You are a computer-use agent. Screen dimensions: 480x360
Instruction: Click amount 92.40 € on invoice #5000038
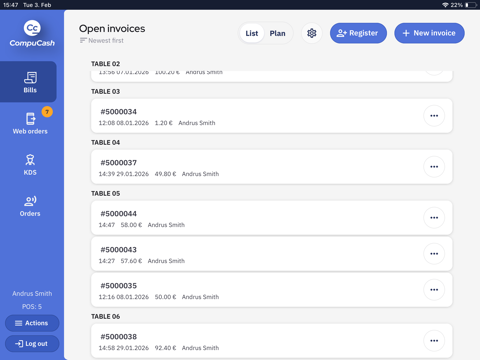click(165, 348)
